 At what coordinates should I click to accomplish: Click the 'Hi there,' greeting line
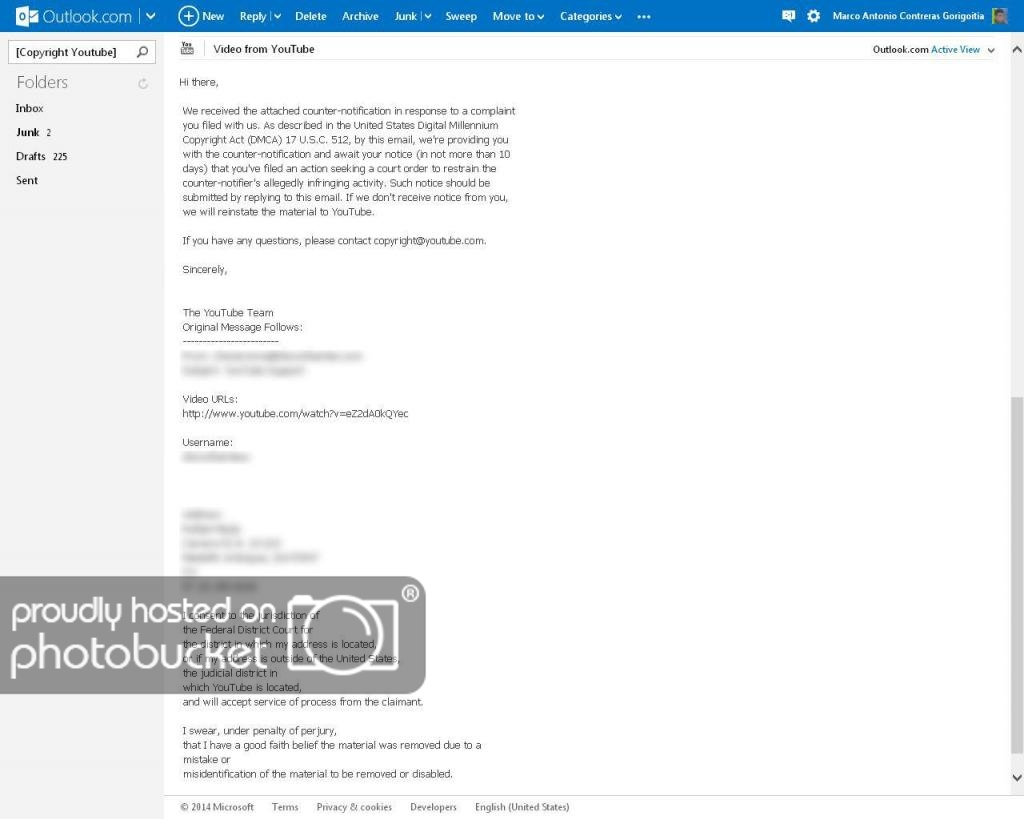pyautogui.click(x=199, y=82)
